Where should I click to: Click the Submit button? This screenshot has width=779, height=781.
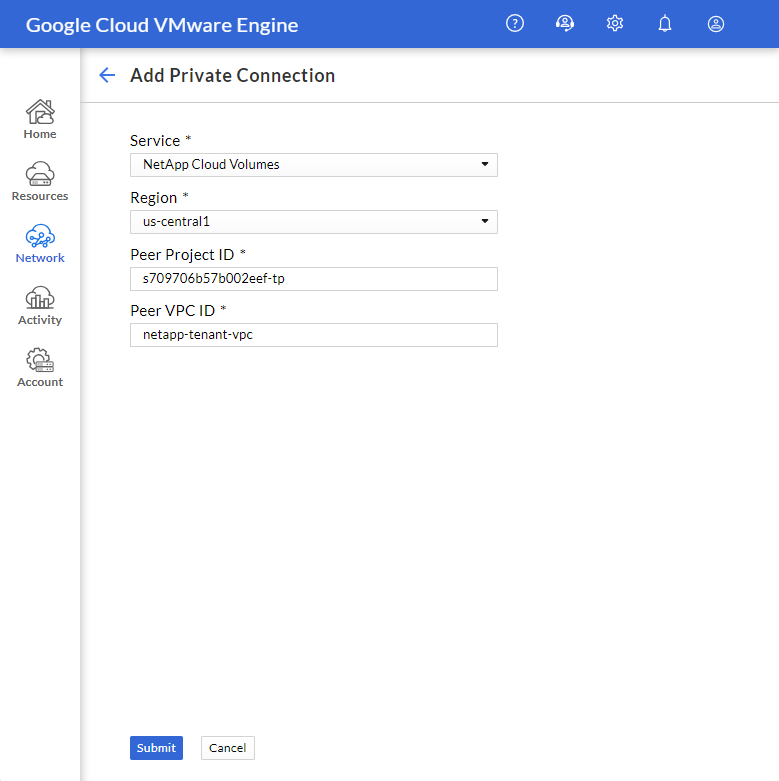pos(156,748)
